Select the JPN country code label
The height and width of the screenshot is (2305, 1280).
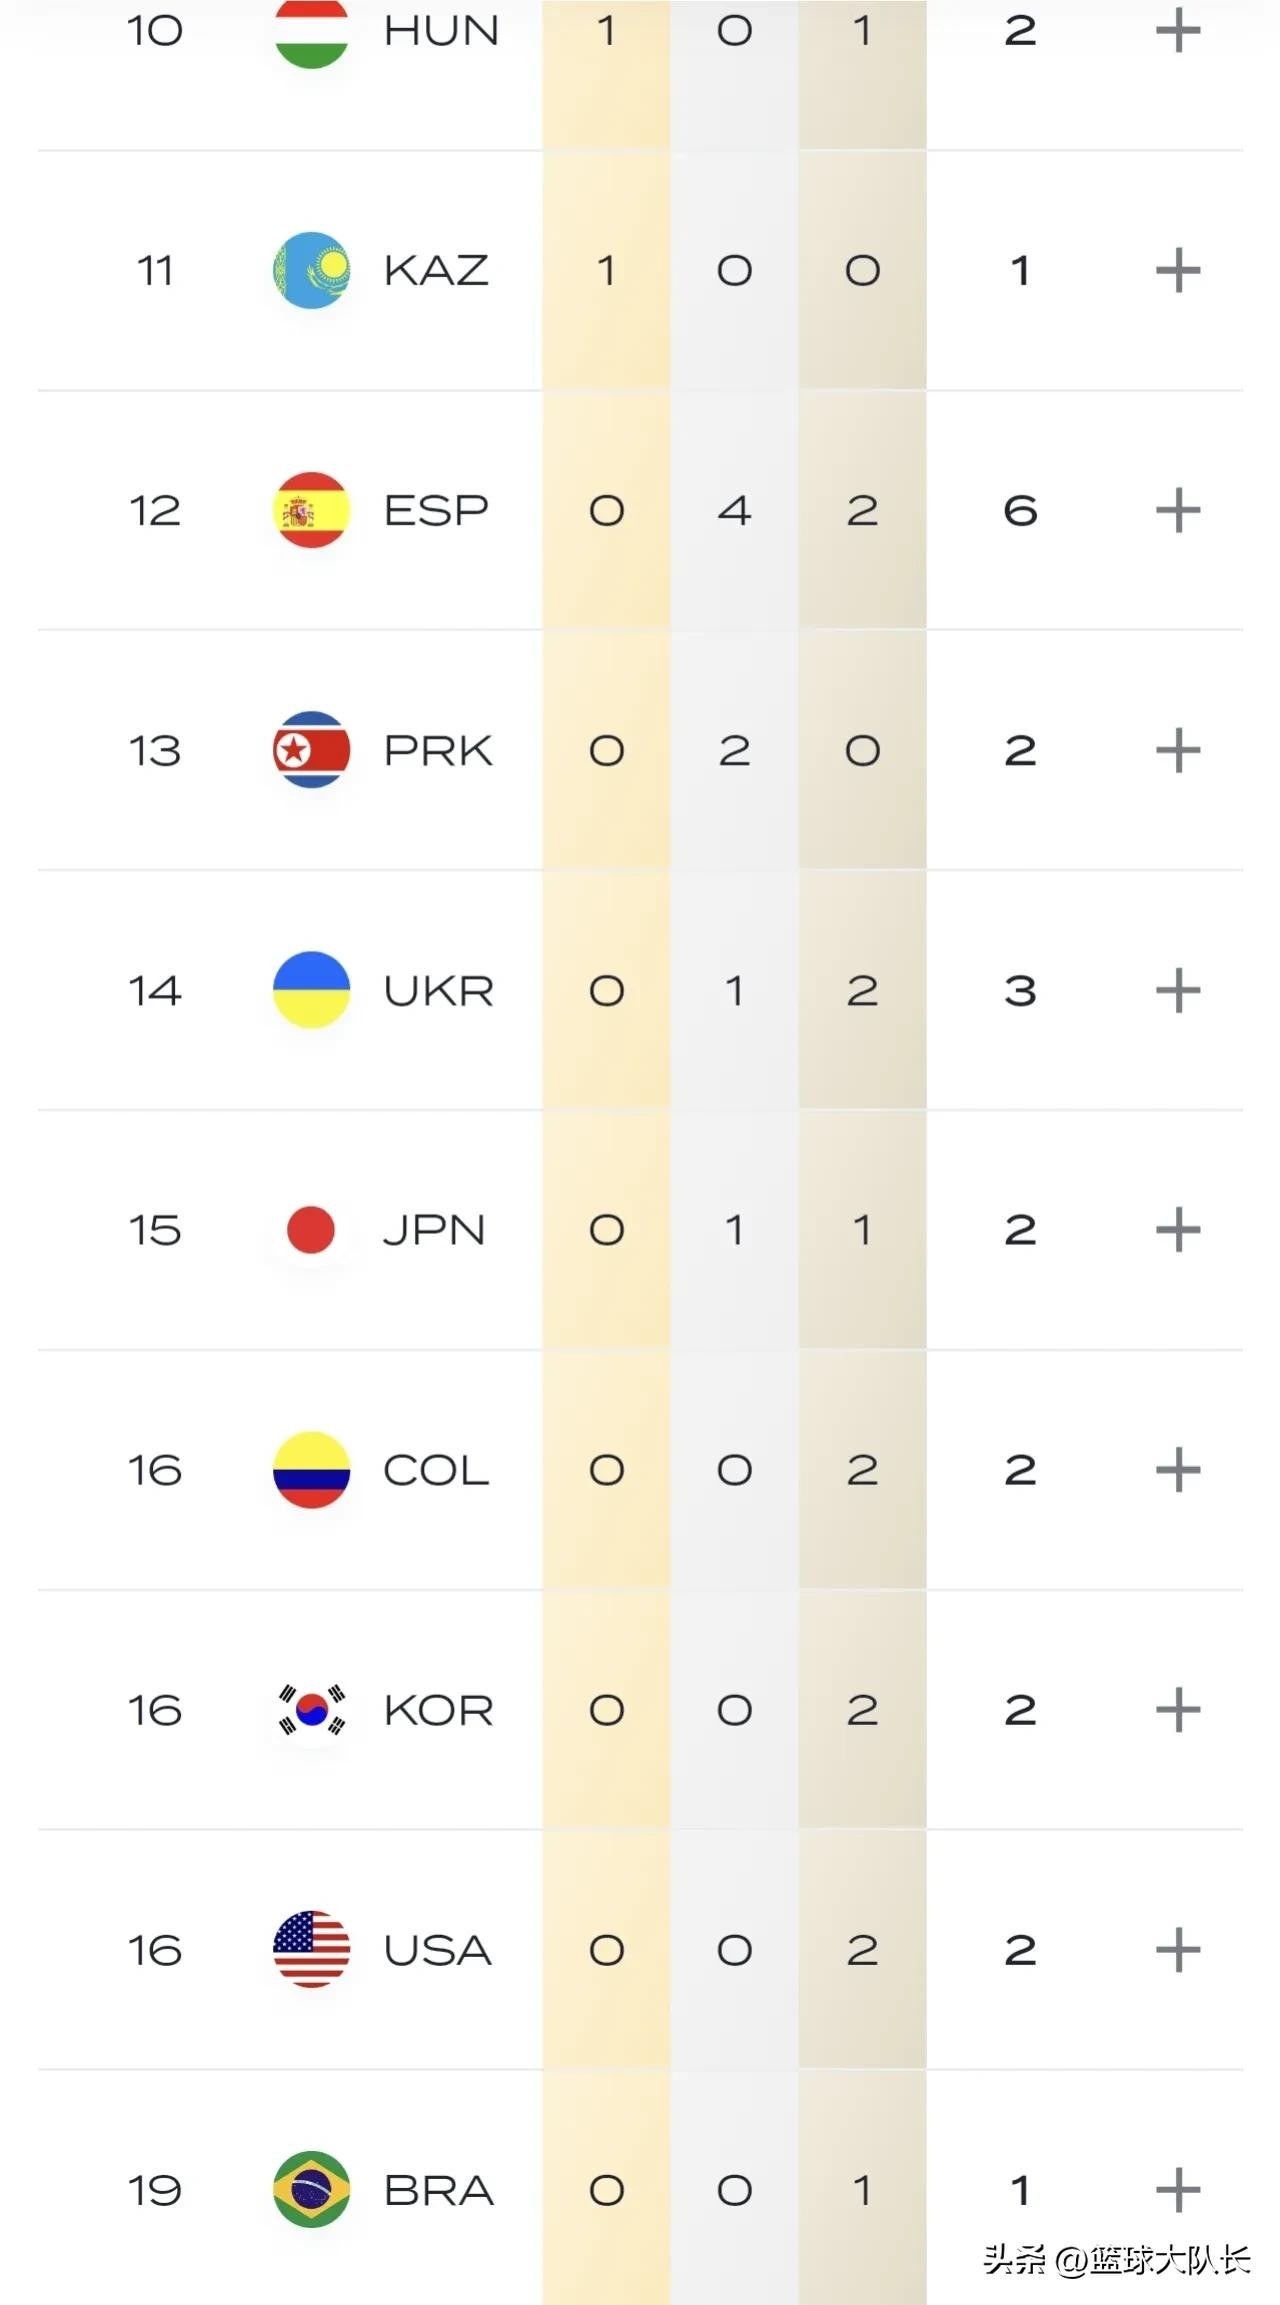(434, 1230)
